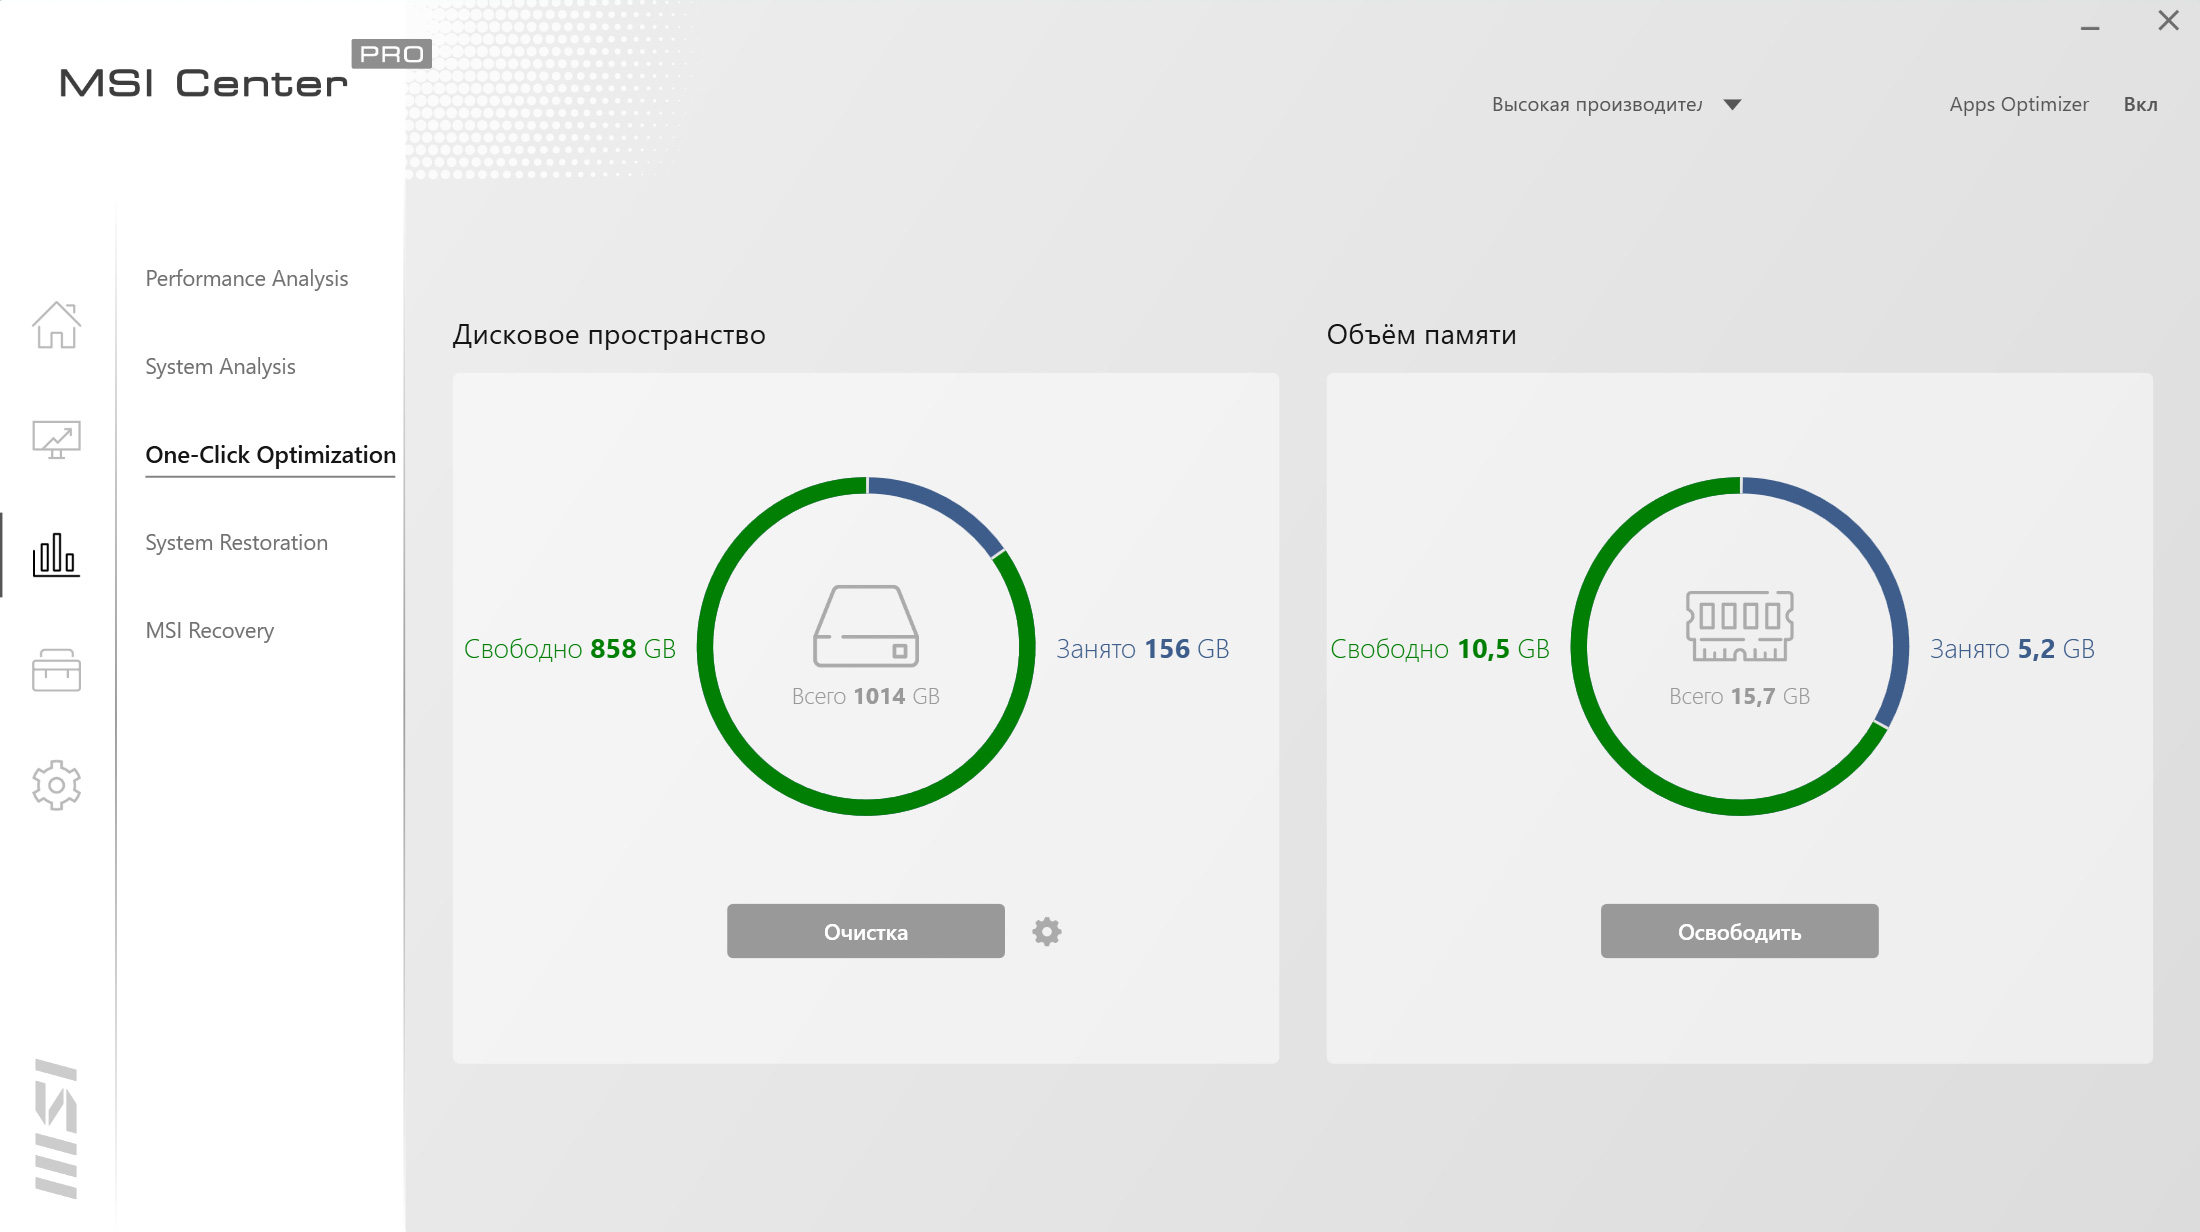Select the bar chart analysis sidebar icon

pyautogui.click(x=56, y=555)
